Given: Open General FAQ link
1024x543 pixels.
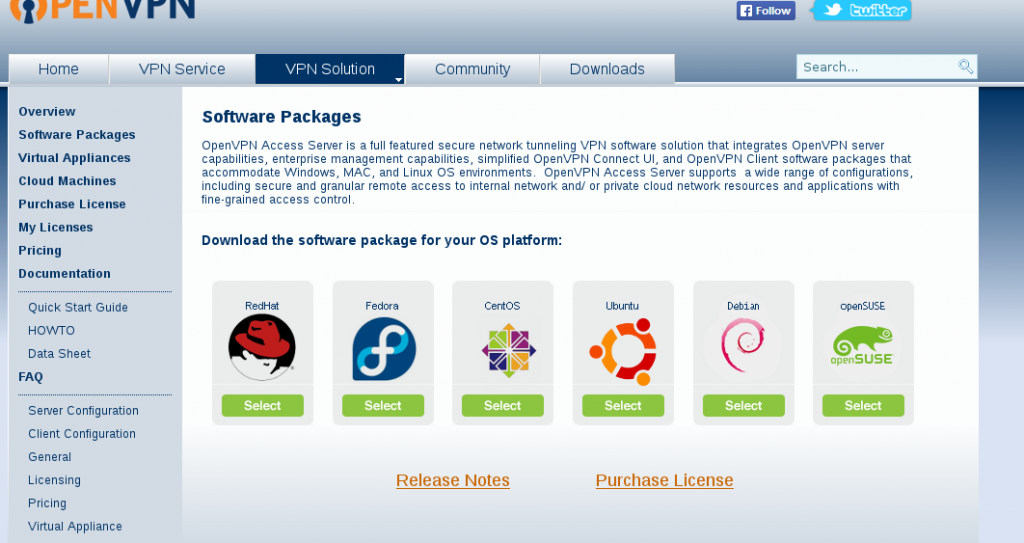Looking at the screenshot, I should [x=50, y=457].
